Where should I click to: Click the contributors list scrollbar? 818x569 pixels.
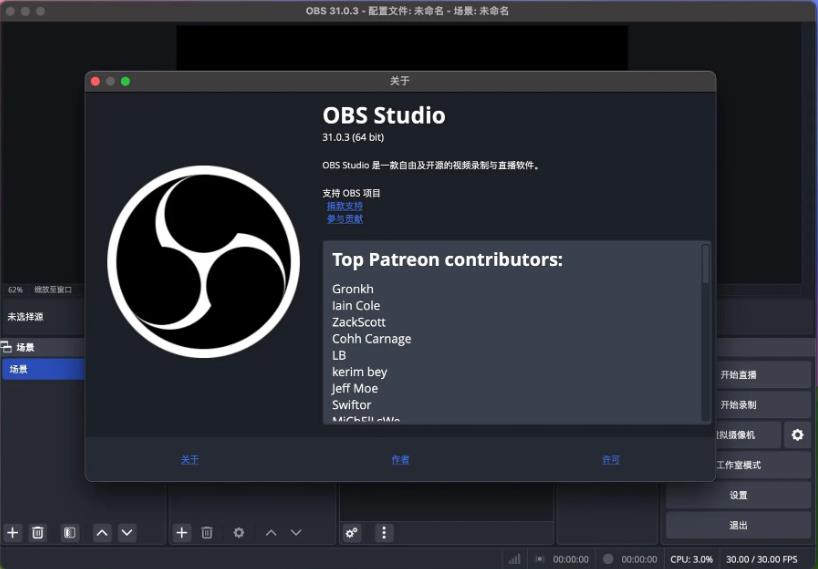(705, 264)
